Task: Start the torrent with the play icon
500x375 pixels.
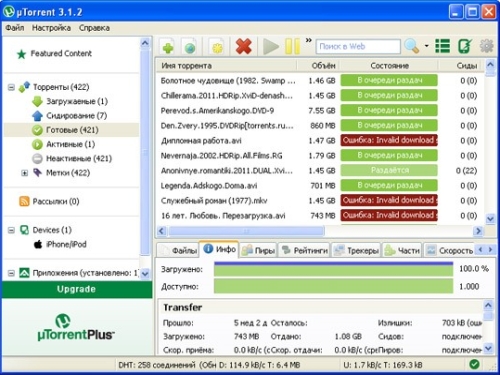Action: pyautogui.click(x=271, y=46)
